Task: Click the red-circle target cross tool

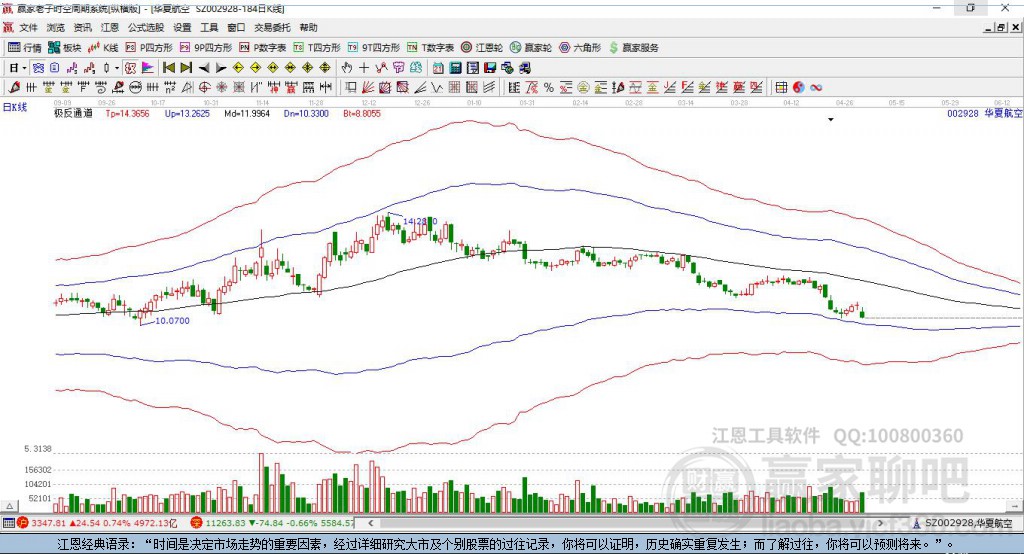Action: coord(204,88)
